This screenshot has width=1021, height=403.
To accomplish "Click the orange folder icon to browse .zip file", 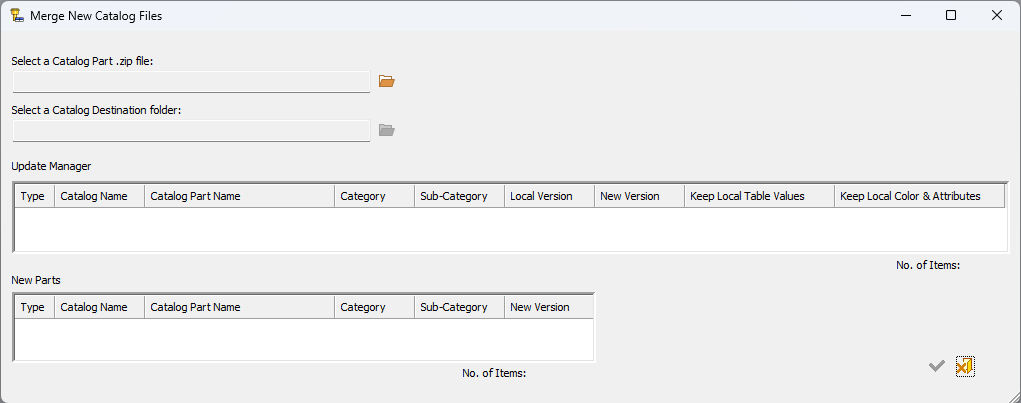I will click(387, 82).
